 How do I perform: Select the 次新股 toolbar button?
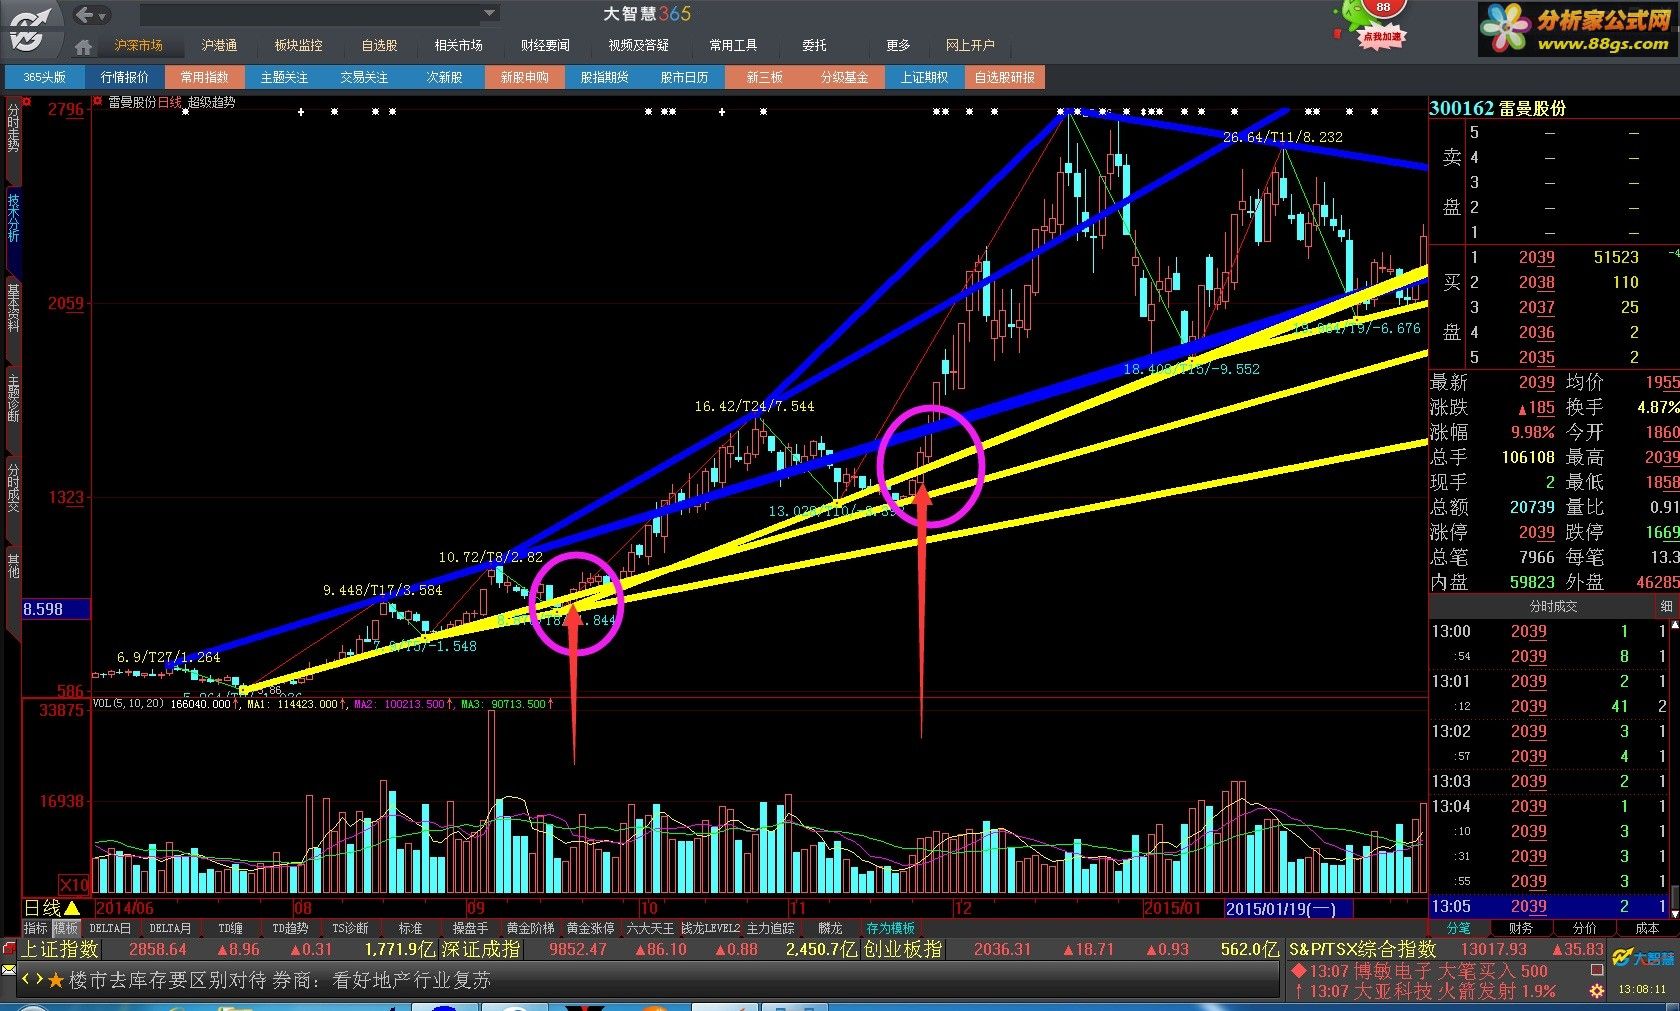pos(444,77)
